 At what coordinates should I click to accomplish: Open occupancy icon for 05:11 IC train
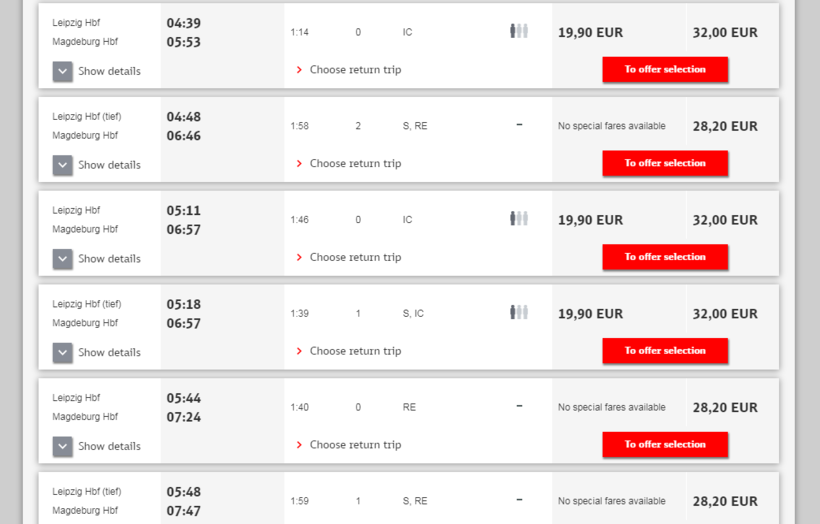(518, 219)
